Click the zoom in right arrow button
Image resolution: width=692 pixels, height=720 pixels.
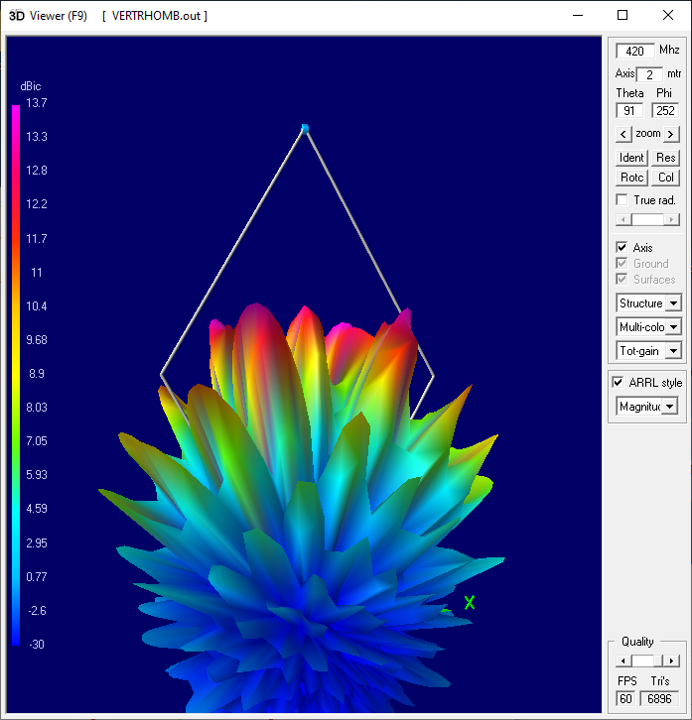pyautogui.click(x=671, y=134)
